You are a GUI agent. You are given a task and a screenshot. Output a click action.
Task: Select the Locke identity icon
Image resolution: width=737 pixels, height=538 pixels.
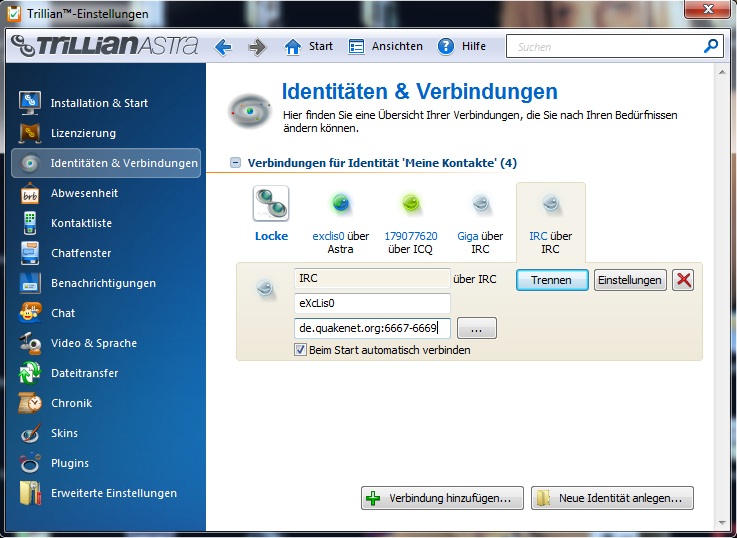pos(271,204)
